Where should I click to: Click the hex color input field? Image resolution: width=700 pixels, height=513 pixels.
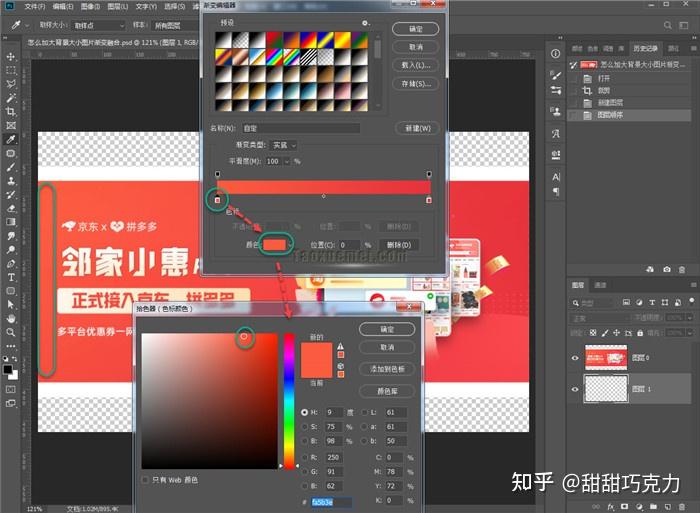[331, 502]
